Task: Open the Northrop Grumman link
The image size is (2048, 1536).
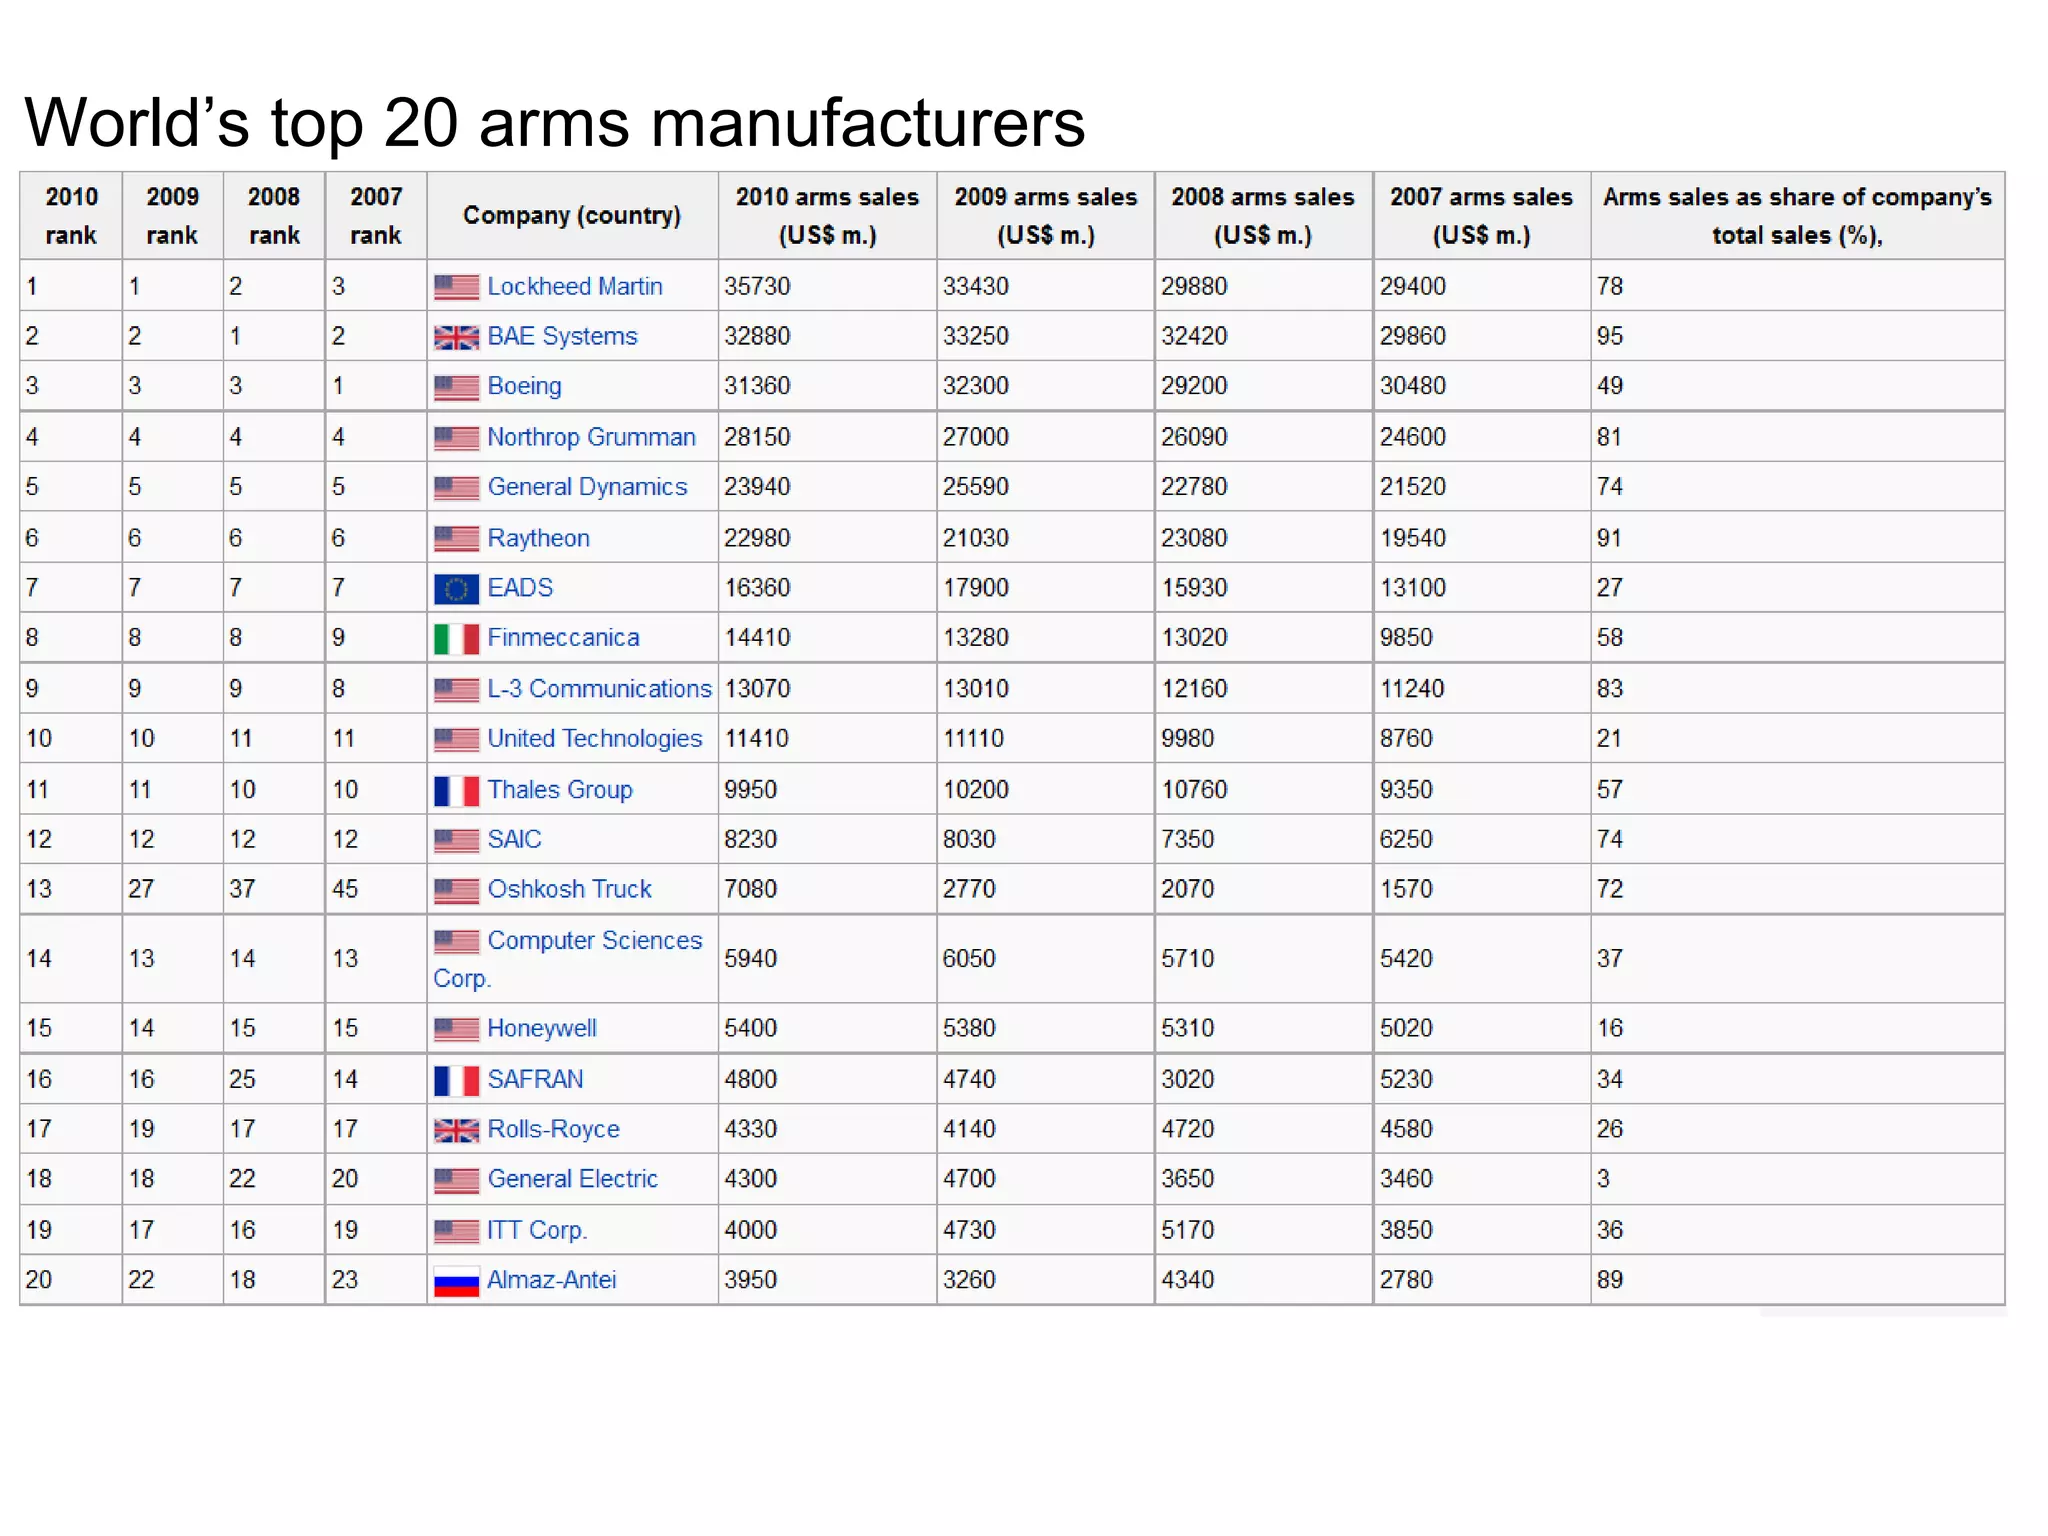Action: (x=591, y=437)
